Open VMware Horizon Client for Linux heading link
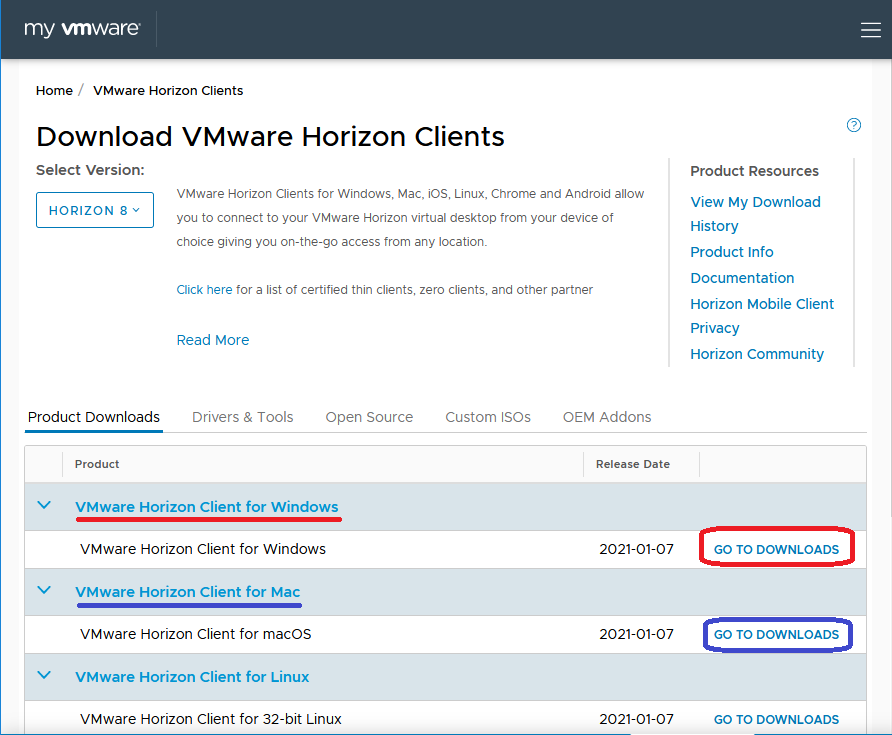 tap(192, 676)
